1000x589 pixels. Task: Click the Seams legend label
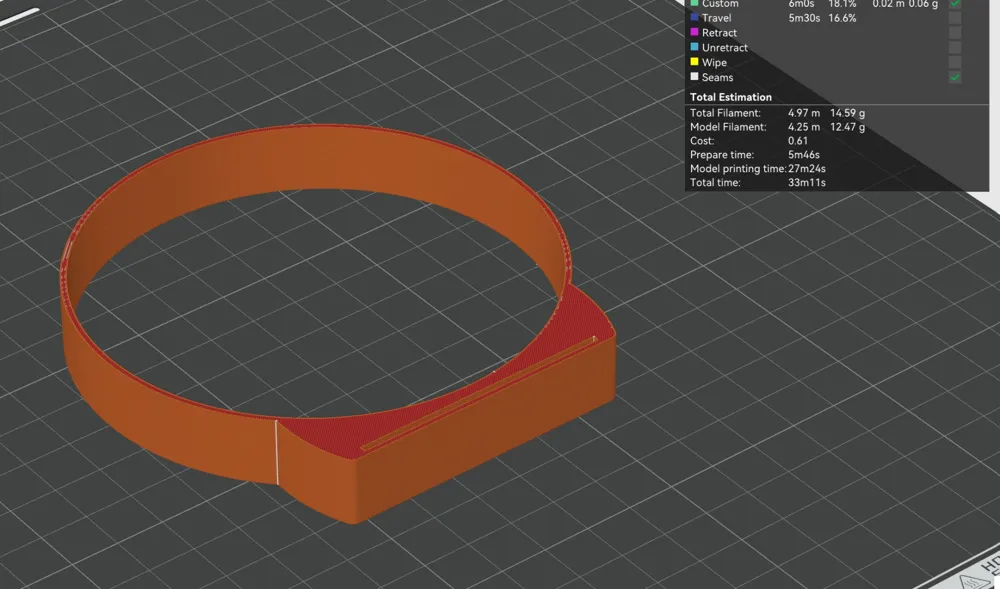[717, 77]
